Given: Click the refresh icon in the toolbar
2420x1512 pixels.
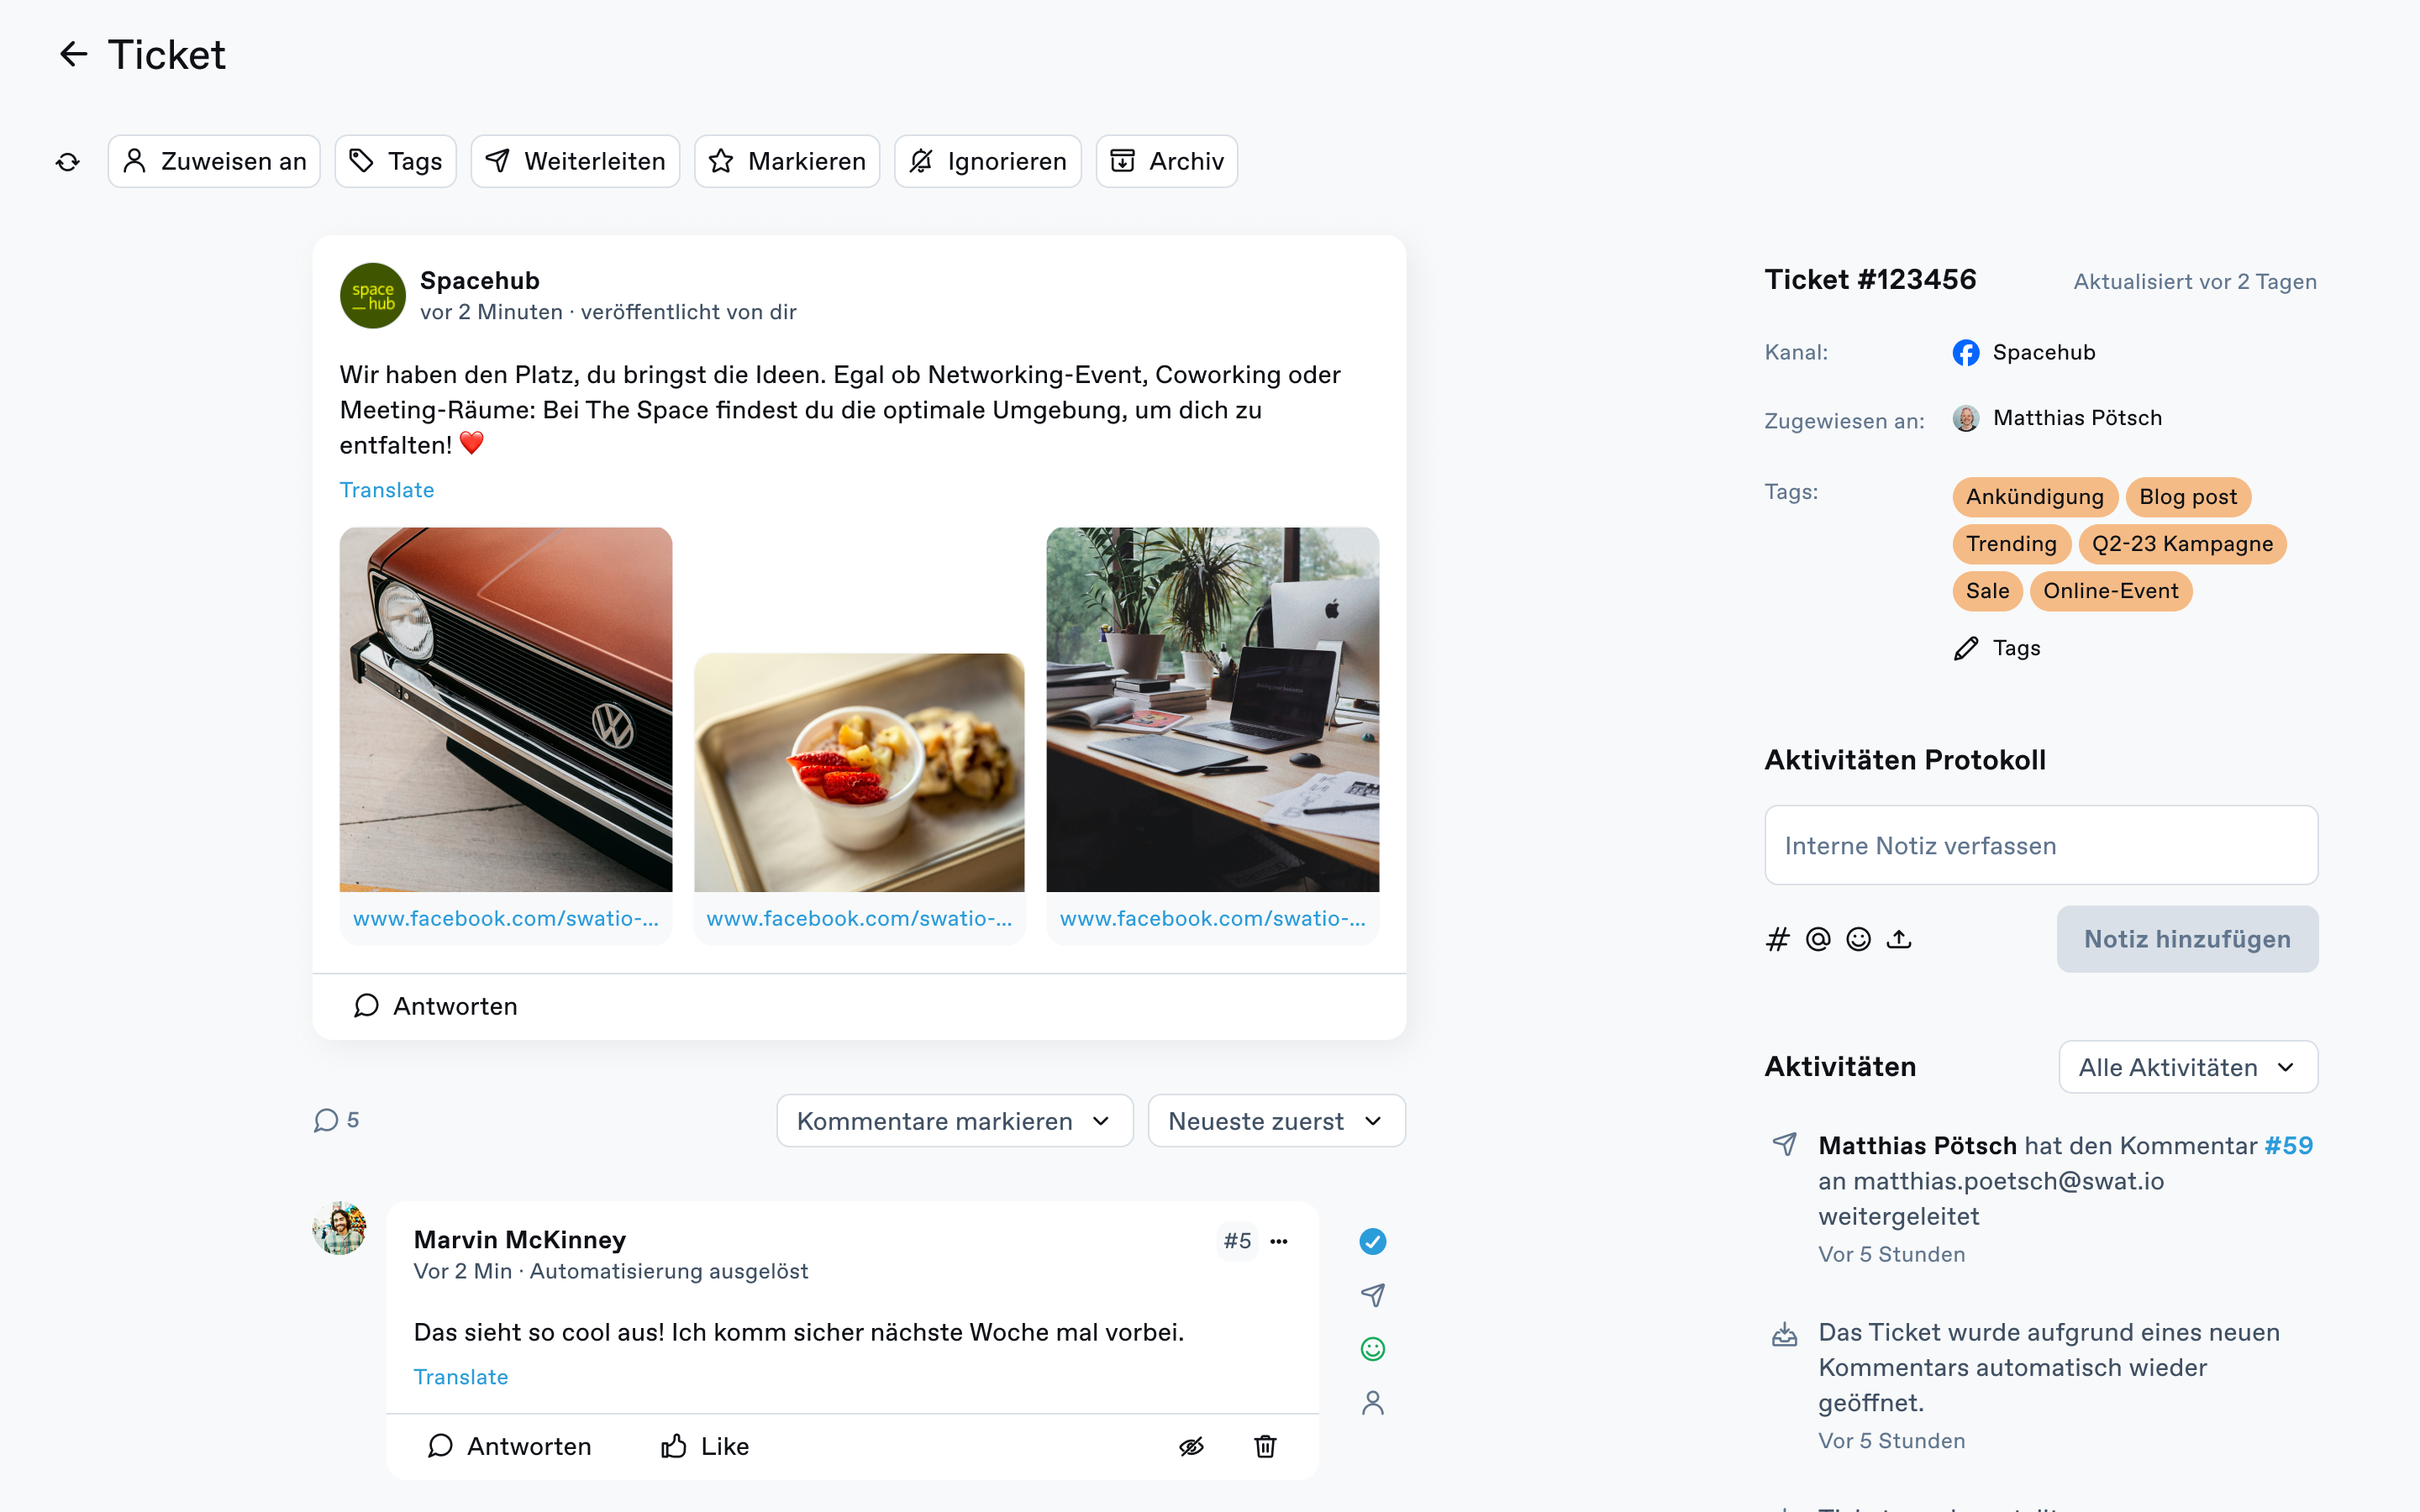Looking at the screenshot, I should tap(68, 162).
